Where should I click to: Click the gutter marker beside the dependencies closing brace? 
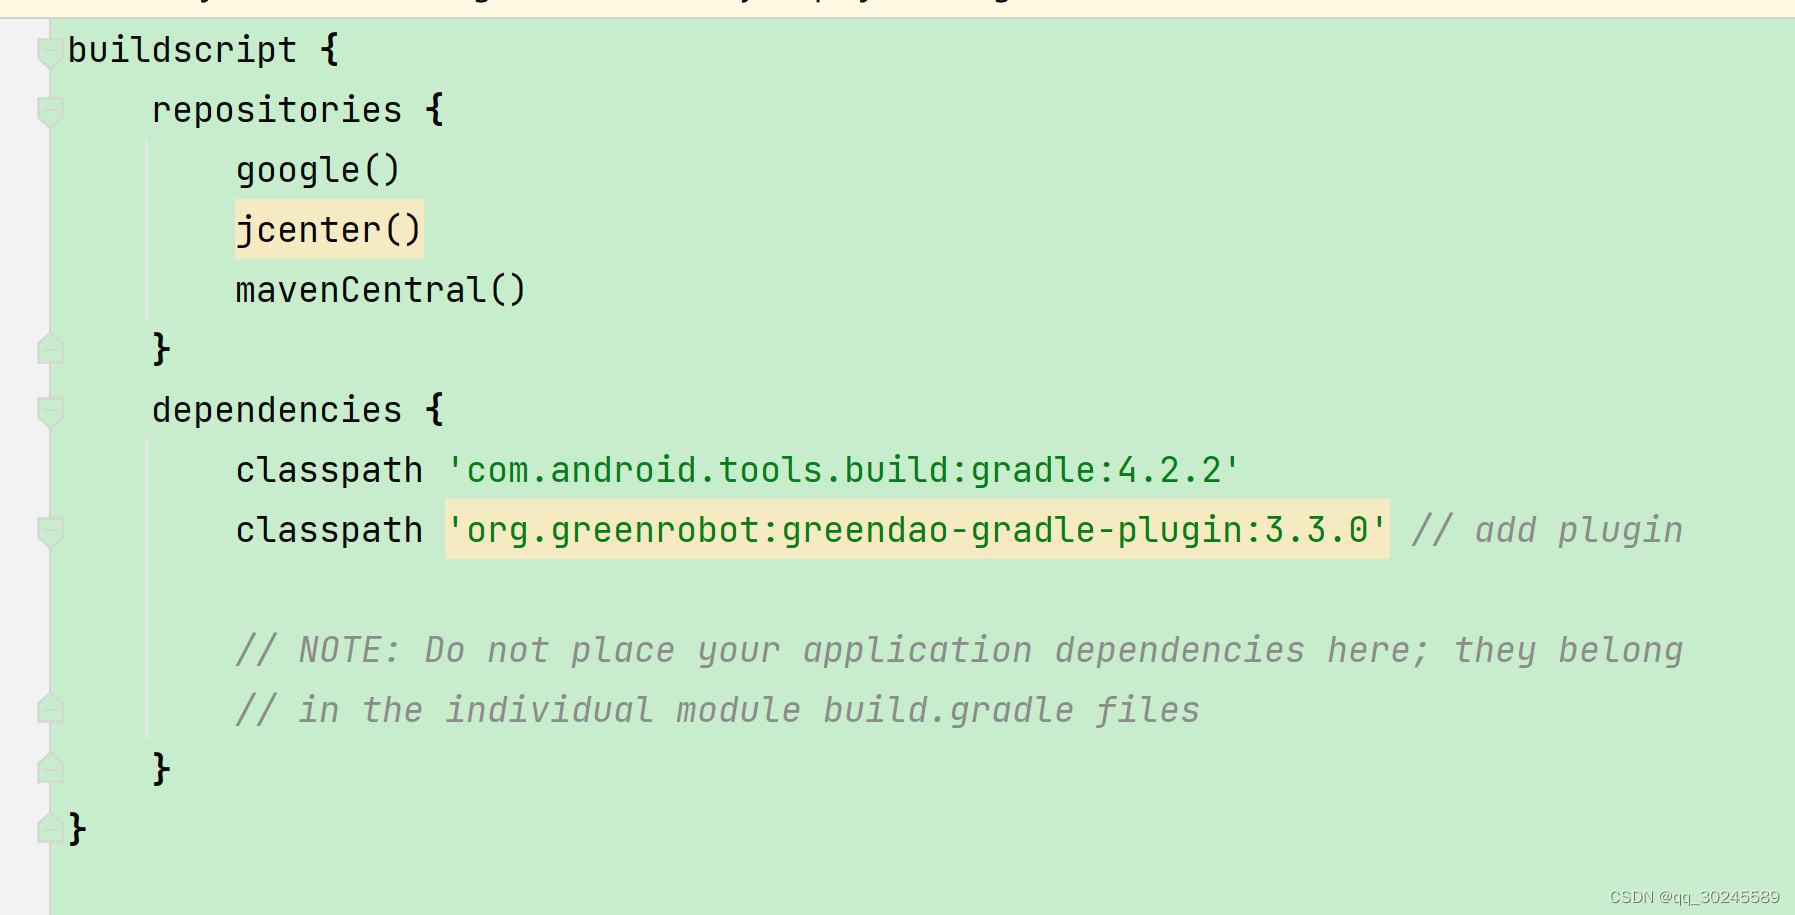click(48, 769)
